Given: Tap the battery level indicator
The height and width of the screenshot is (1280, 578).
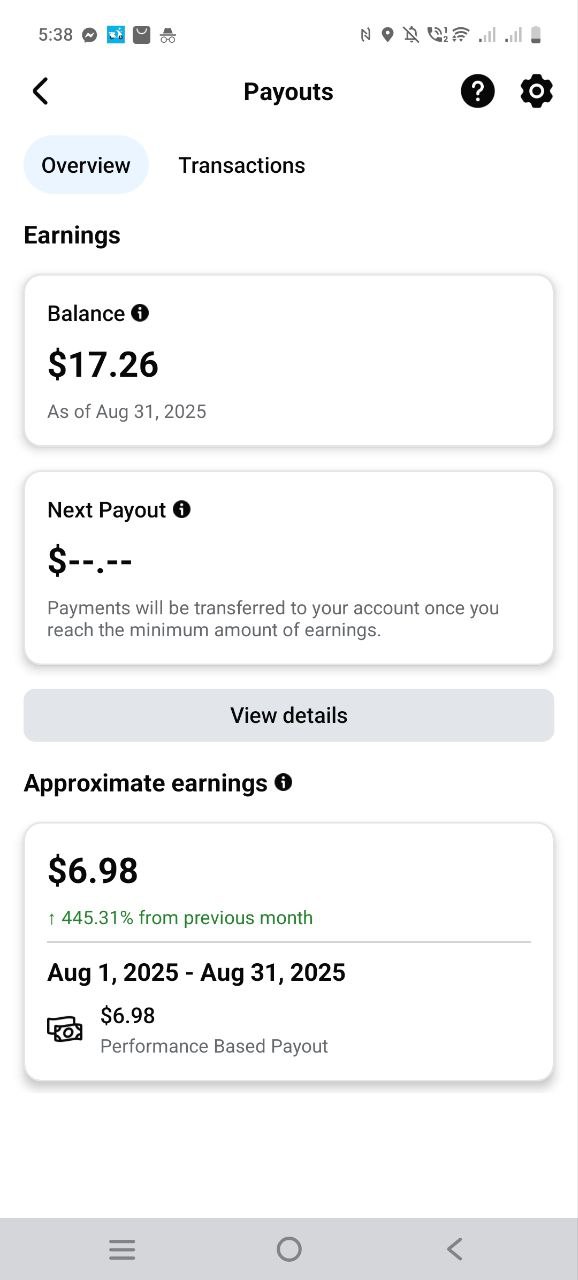Looking at the screenshot, I should pos(538,34).
